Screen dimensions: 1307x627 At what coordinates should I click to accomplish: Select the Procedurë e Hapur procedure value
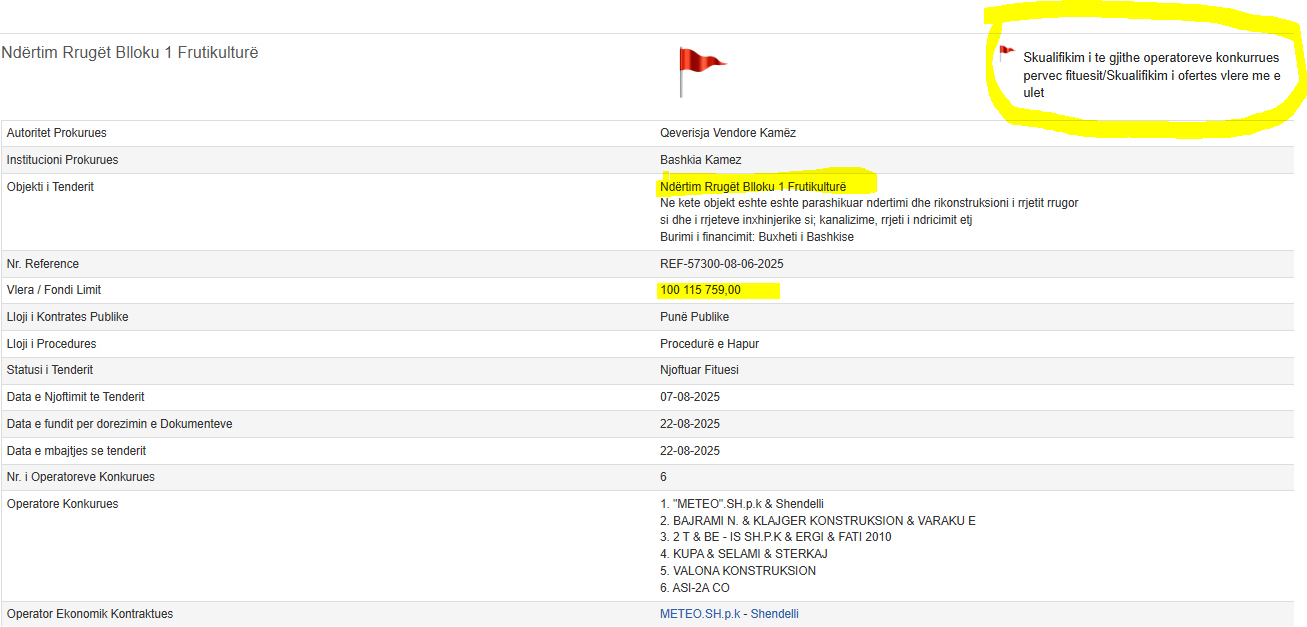point(709,344)
